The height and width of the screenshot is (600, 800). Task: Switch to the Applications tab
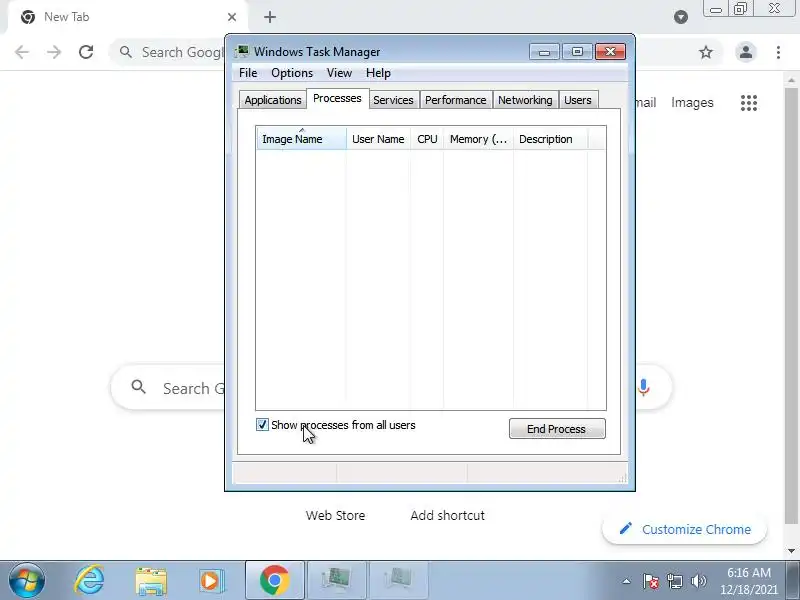point(272,100)
